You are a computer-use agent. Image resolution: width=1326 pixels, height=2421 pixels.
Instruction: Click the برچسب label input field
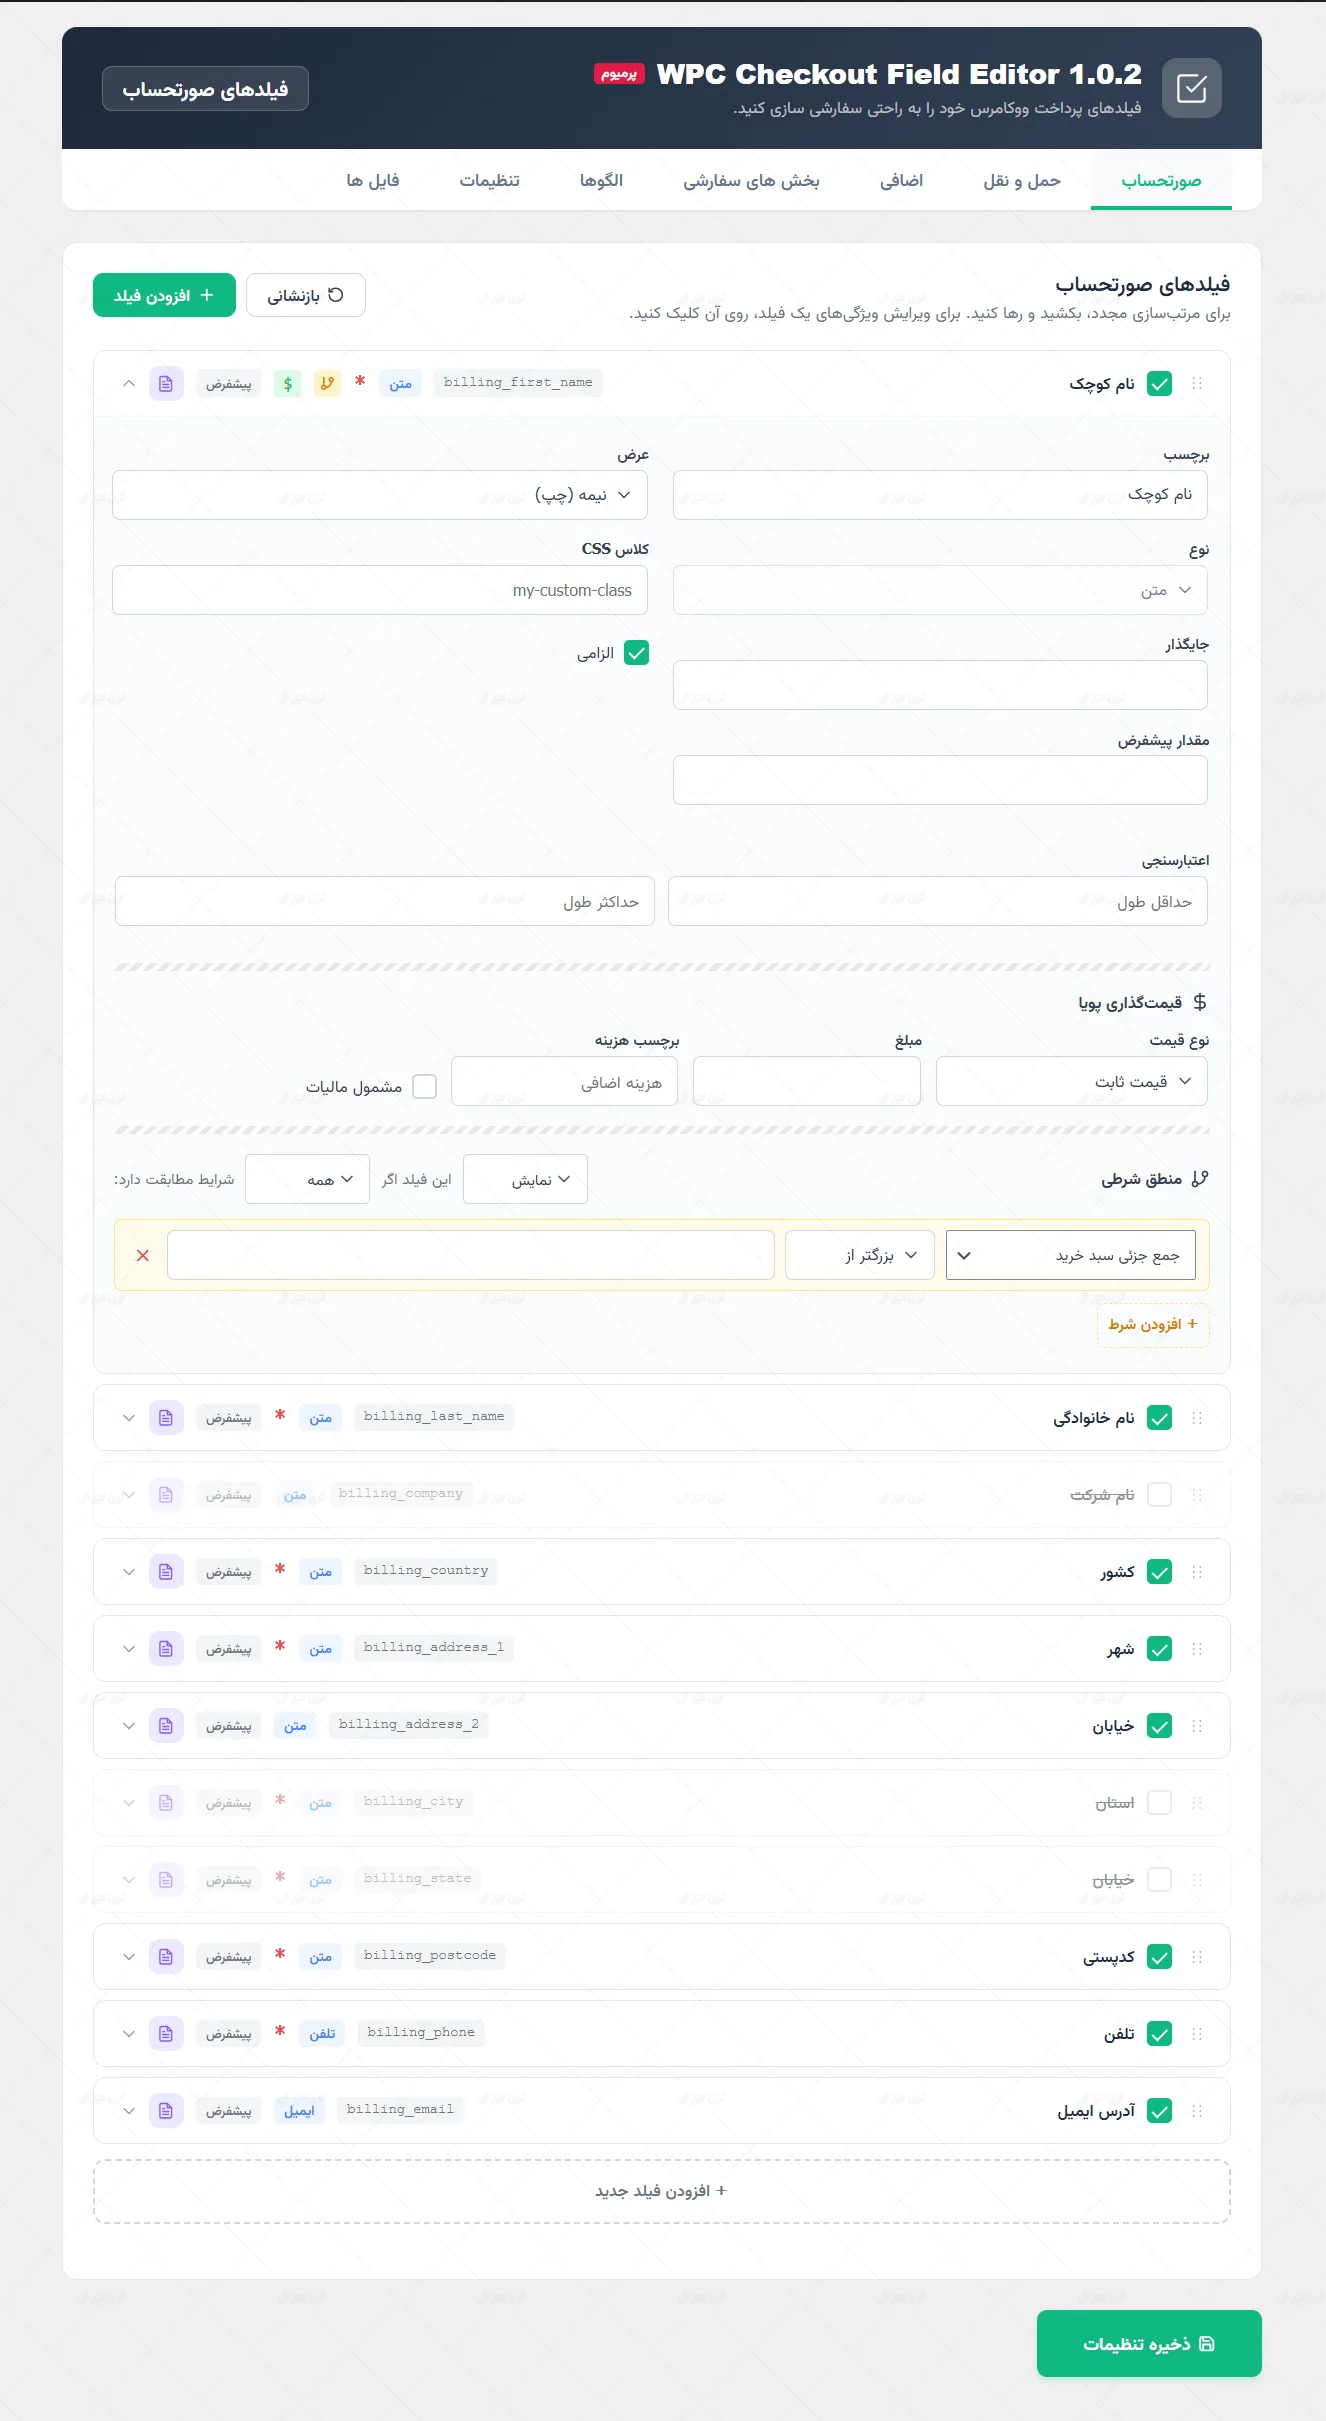tap(940, 495)
